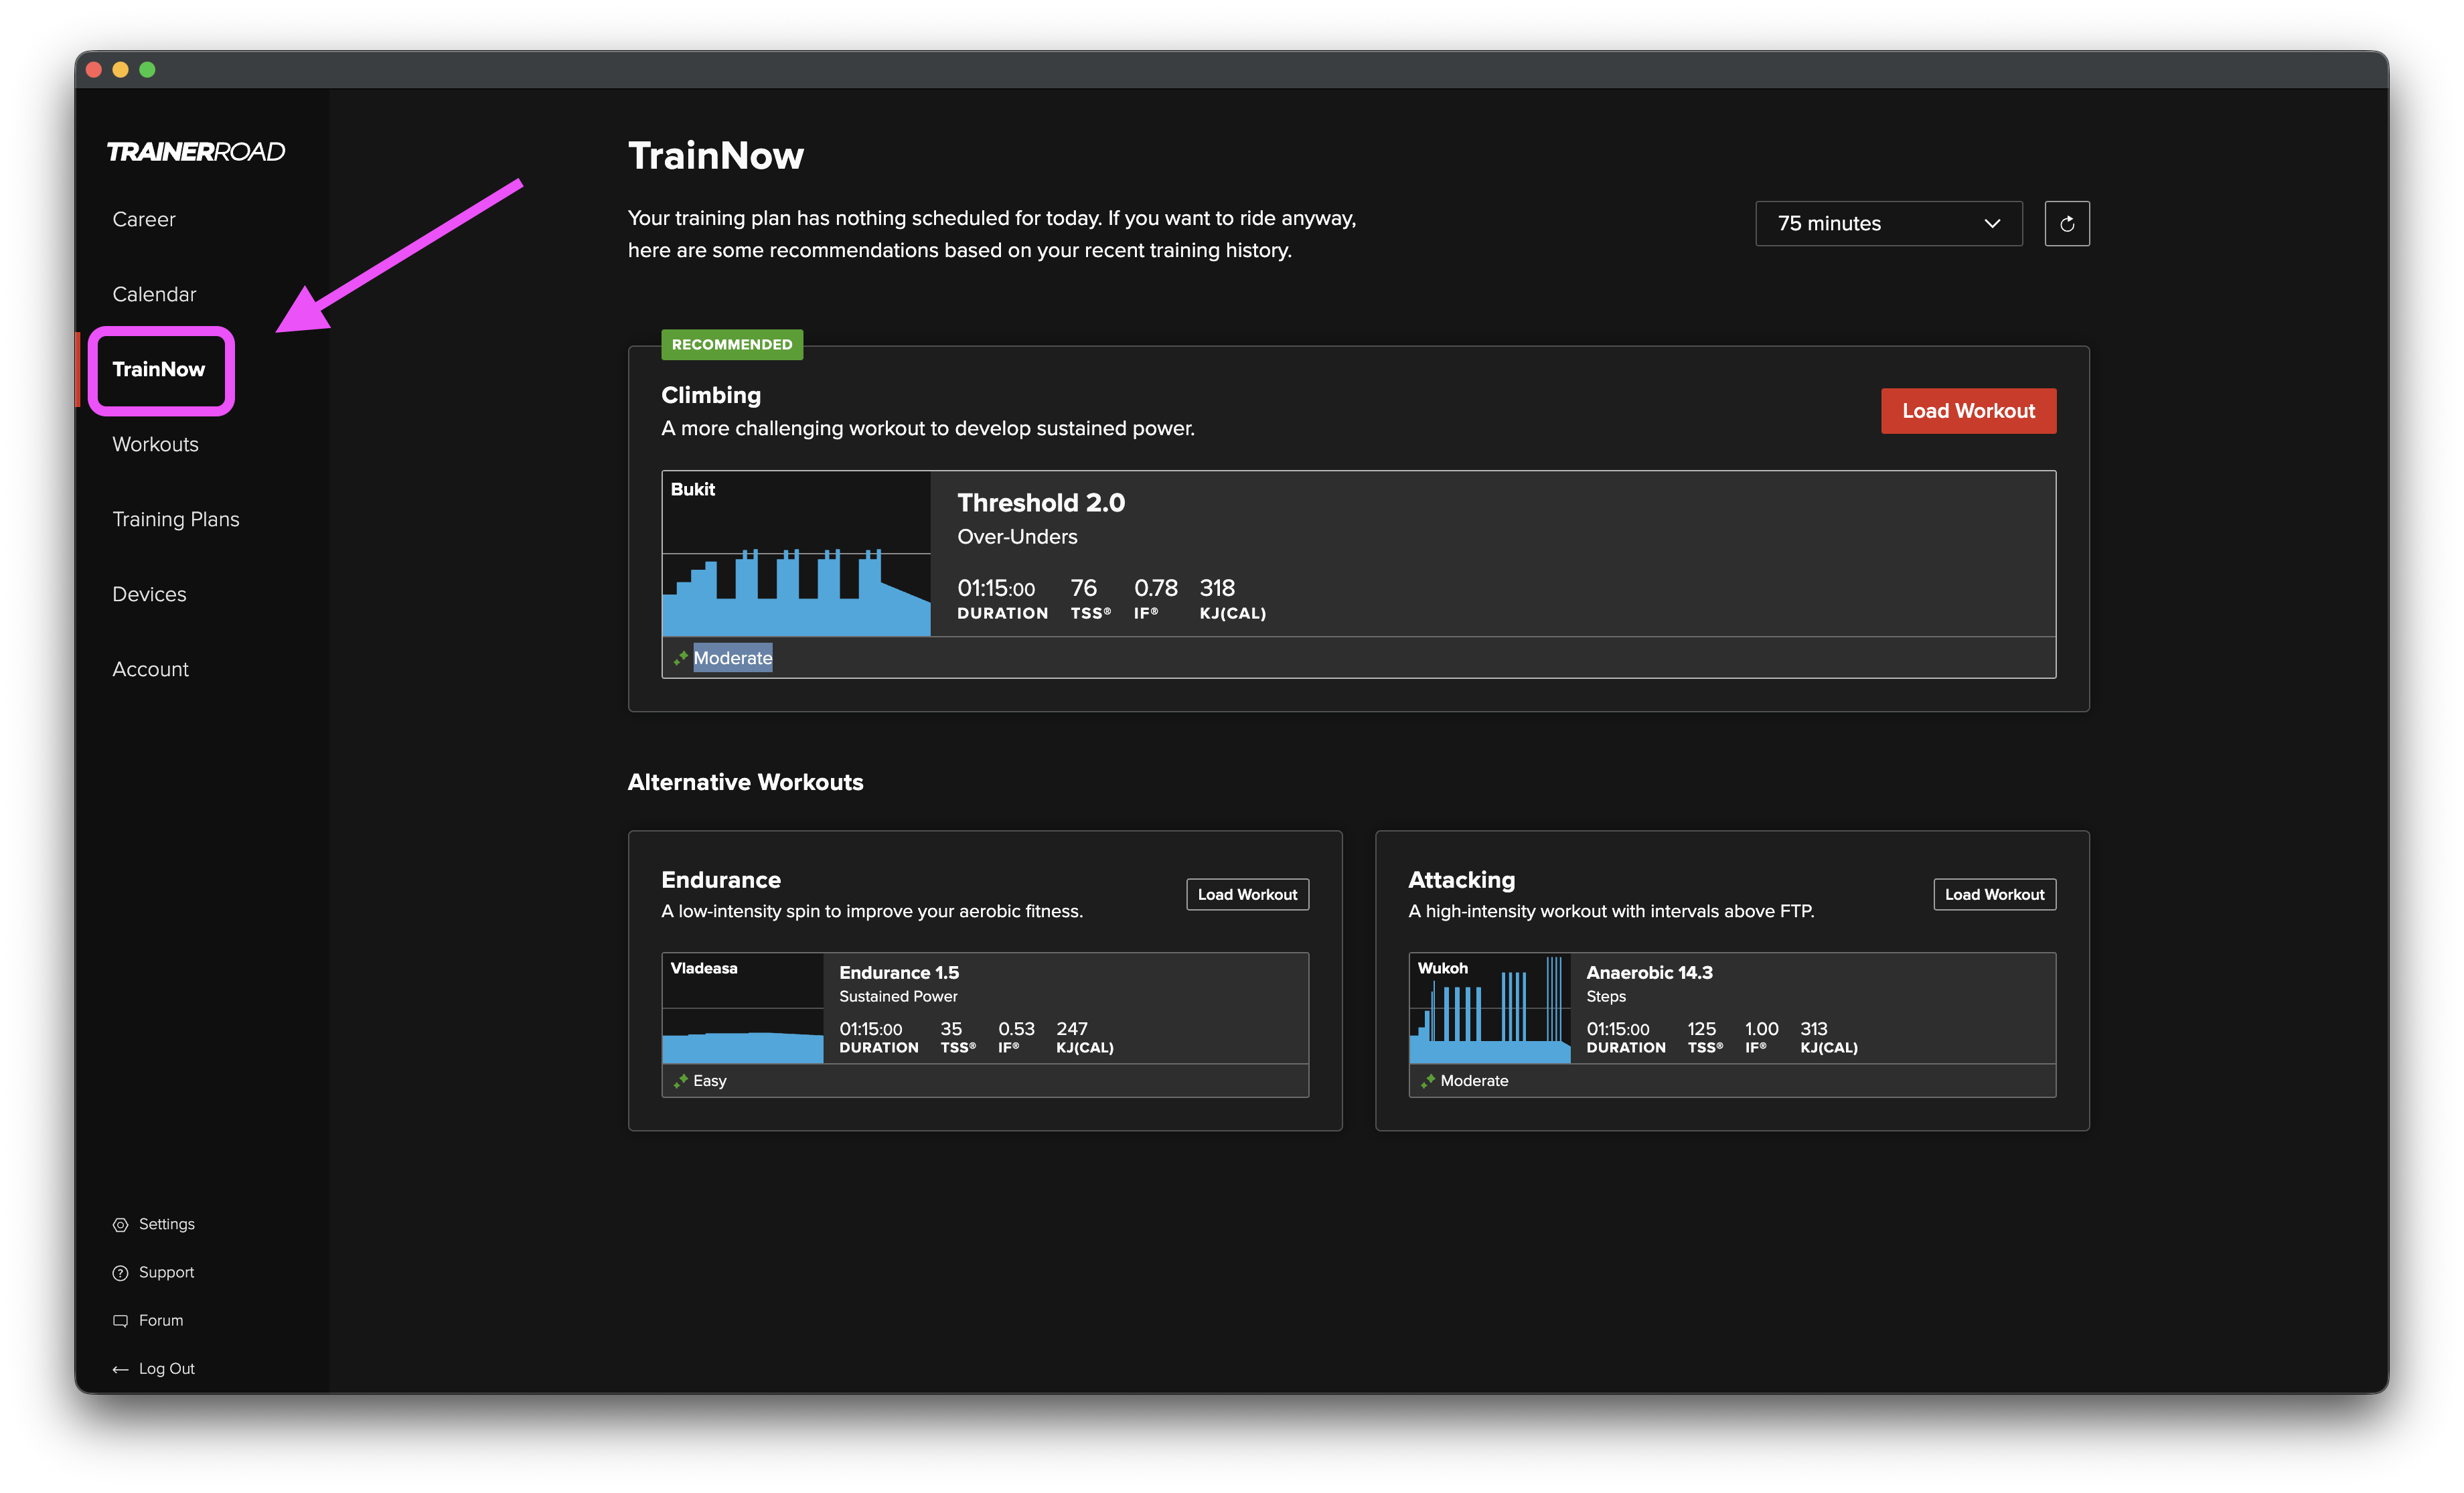Click the RECOMMENDED badge

pos(731,344)
